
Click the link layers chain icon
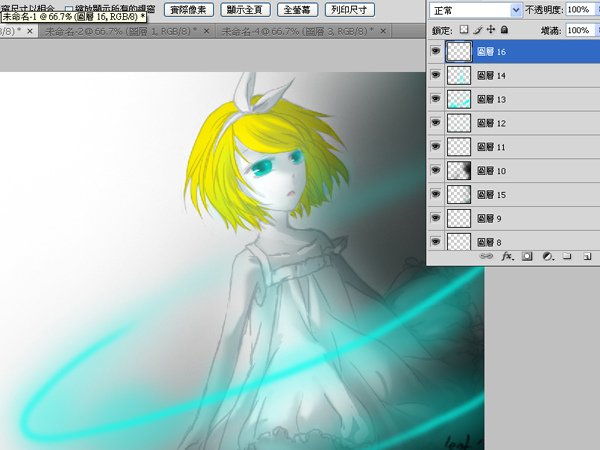pyautogui.click(x=486, y=256)
